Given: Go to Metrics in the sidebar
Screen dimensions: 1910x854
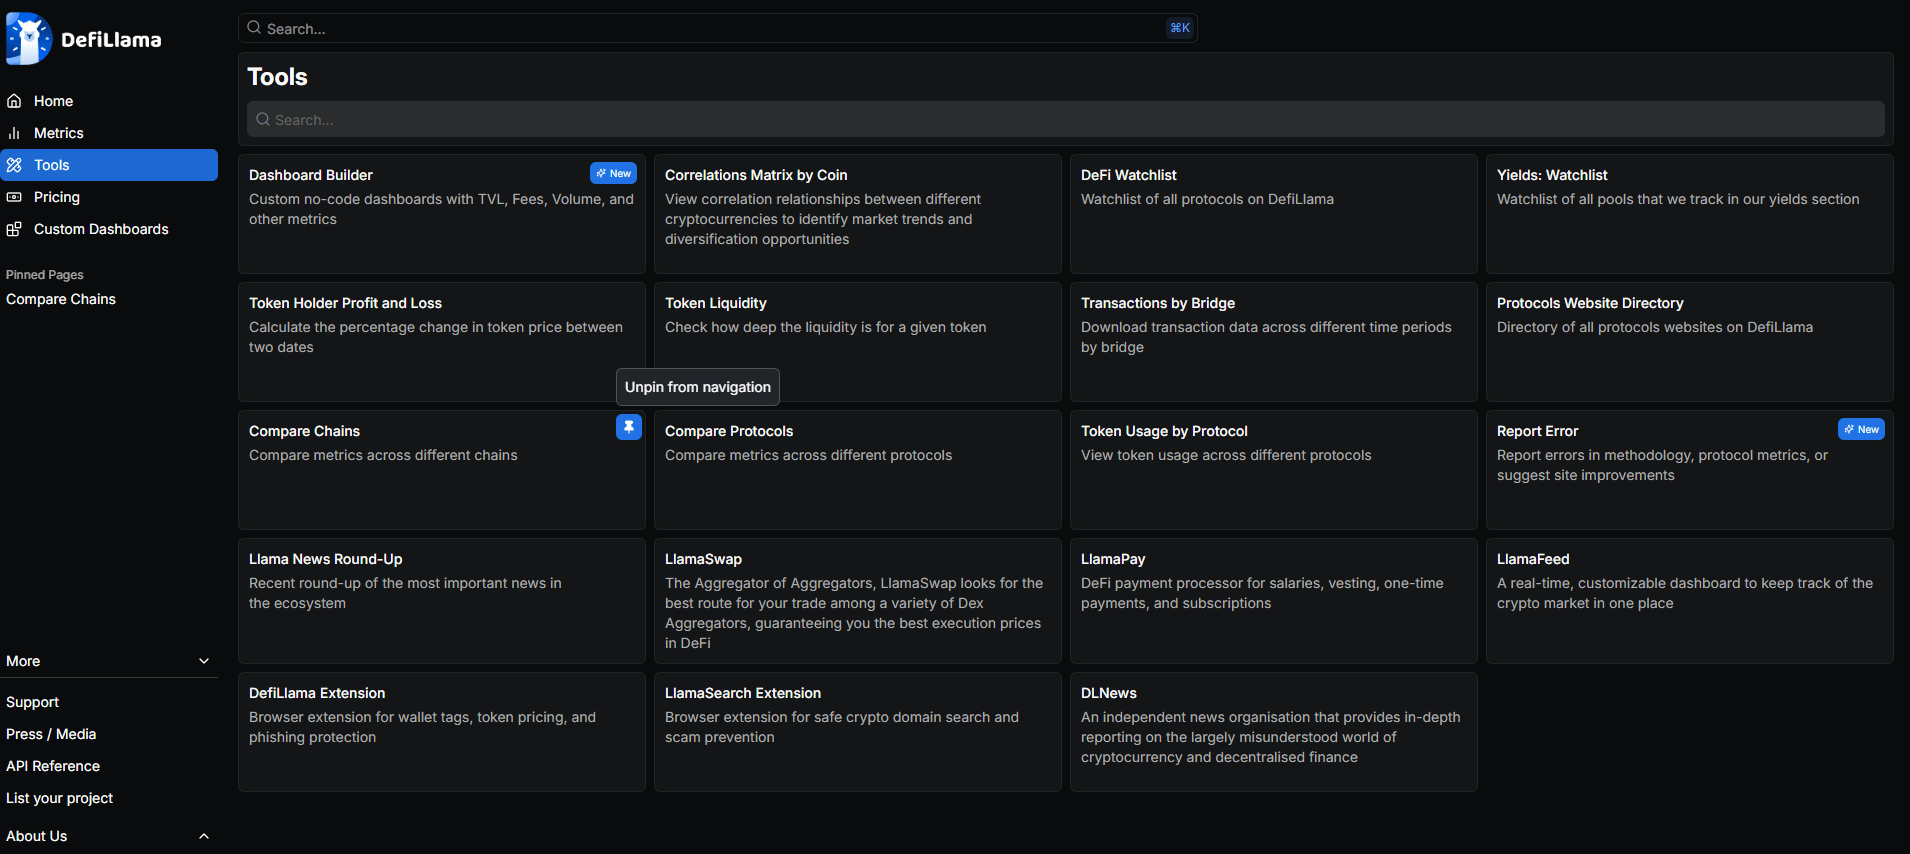Looking at the screenshot, I should click(x=109, y=133).
